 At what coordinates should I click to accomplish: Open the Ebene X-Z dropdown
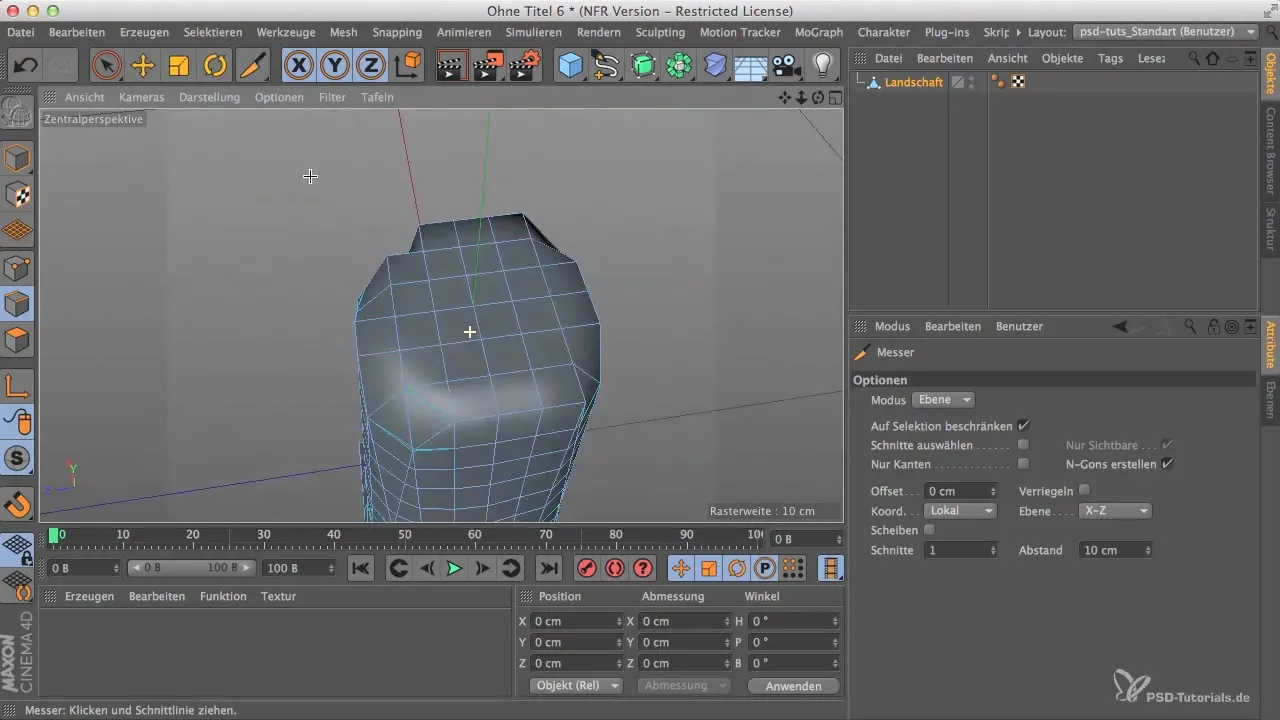click(x=1116, y=510)
